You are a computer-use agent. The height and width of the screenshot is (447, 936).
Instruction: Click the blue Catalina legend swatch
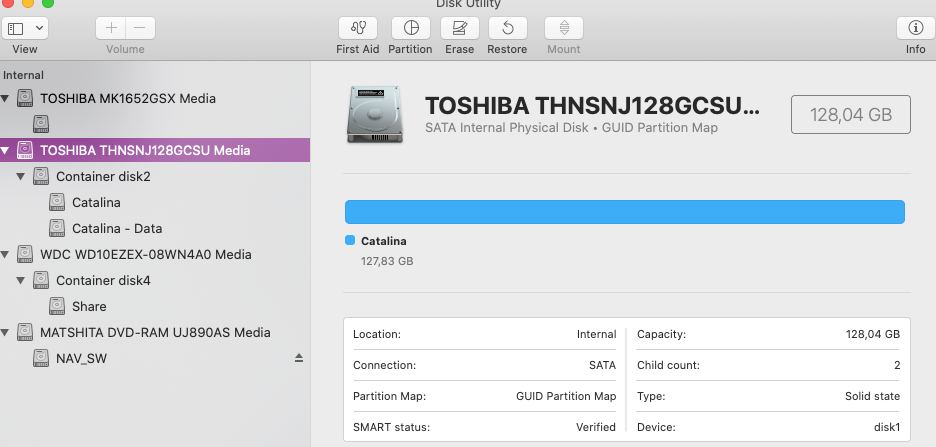(350, 241)
